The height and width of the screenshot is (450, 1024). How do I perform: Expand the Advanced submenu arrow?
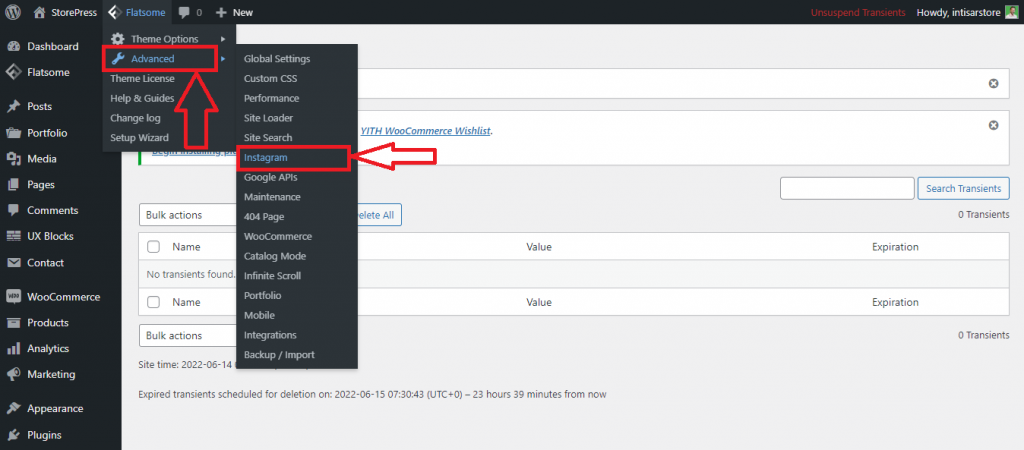(223, 59)
